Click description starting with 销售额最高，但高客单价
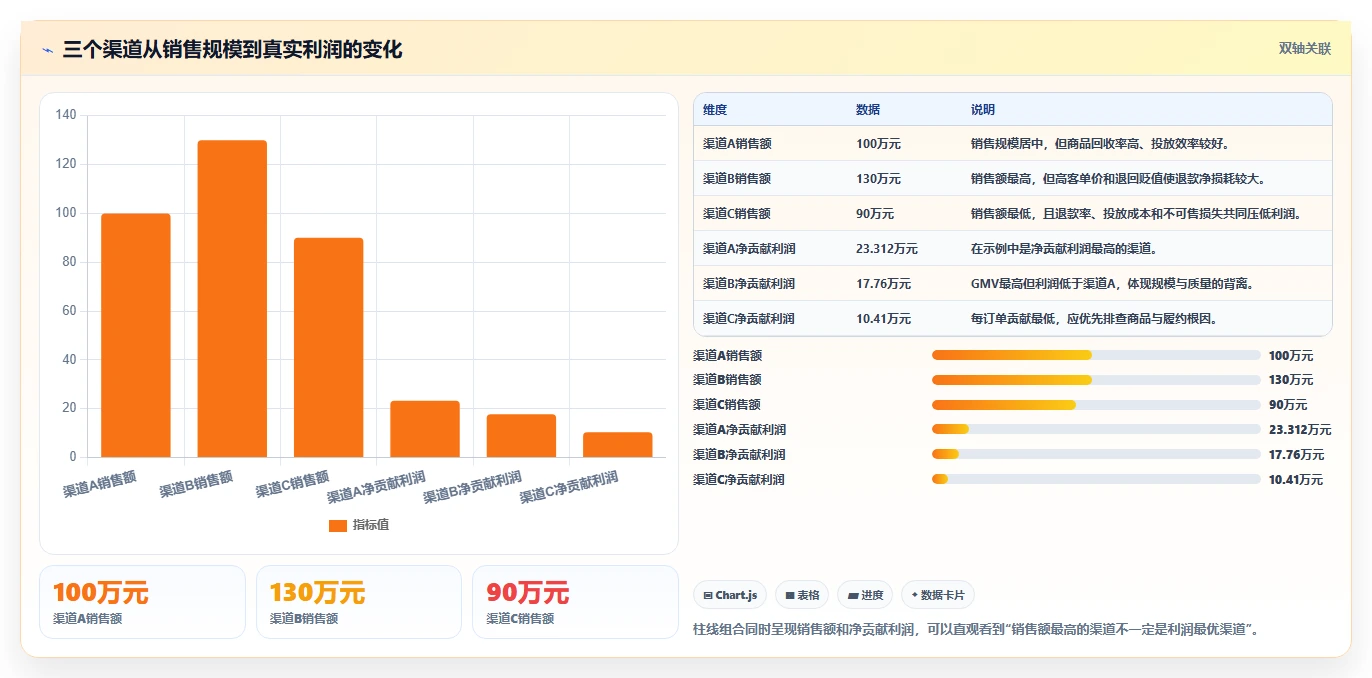The width and height of the screenshot is (1372, 678). [x=1118, y=179]
